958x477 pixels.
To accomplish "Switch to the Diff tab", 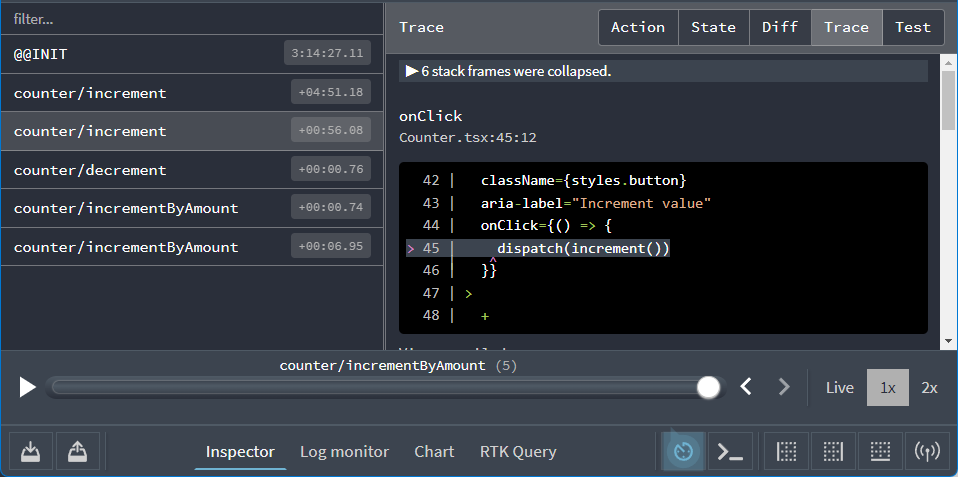I will (780, 27).
